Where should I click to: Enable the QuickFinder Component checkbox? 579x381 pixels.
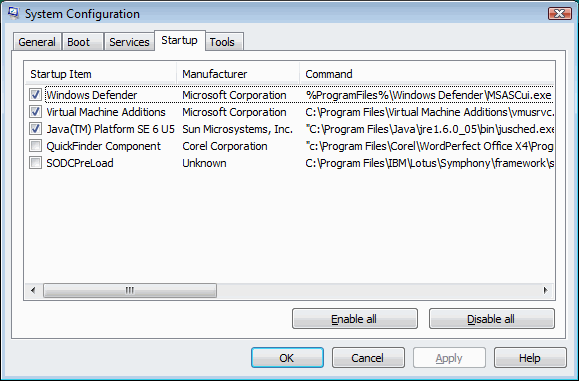[35, 145]
